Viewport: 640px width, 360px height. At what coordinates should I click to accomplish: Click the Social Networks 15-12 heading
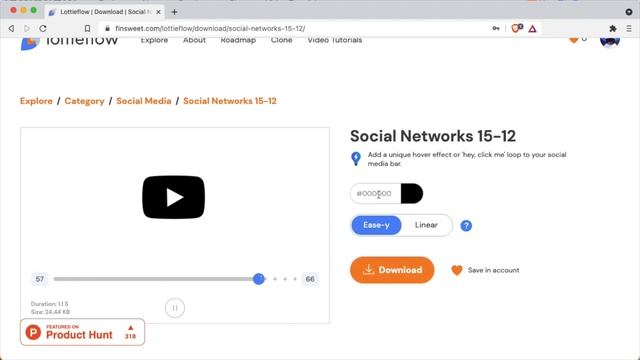pyautogui.click(x=433, y=136)
